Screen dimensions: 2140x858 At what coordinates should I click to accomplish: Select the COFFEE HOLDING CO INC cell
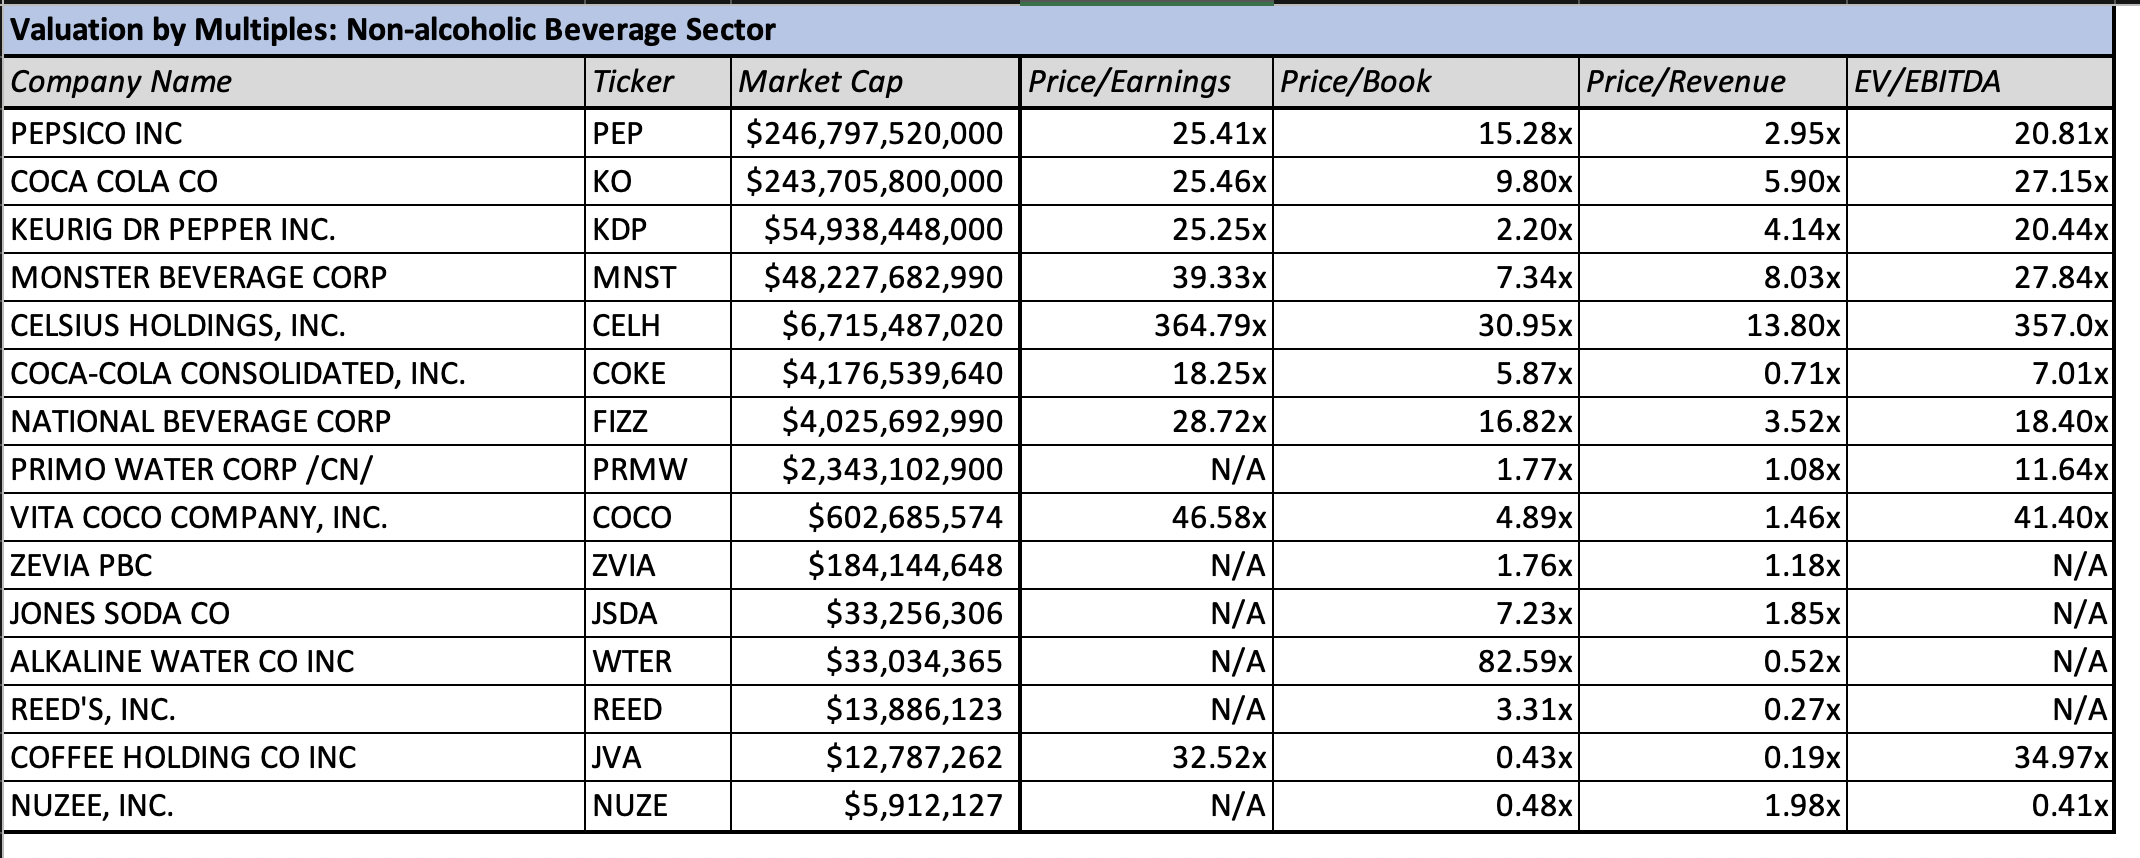click(x=294, y=757)
